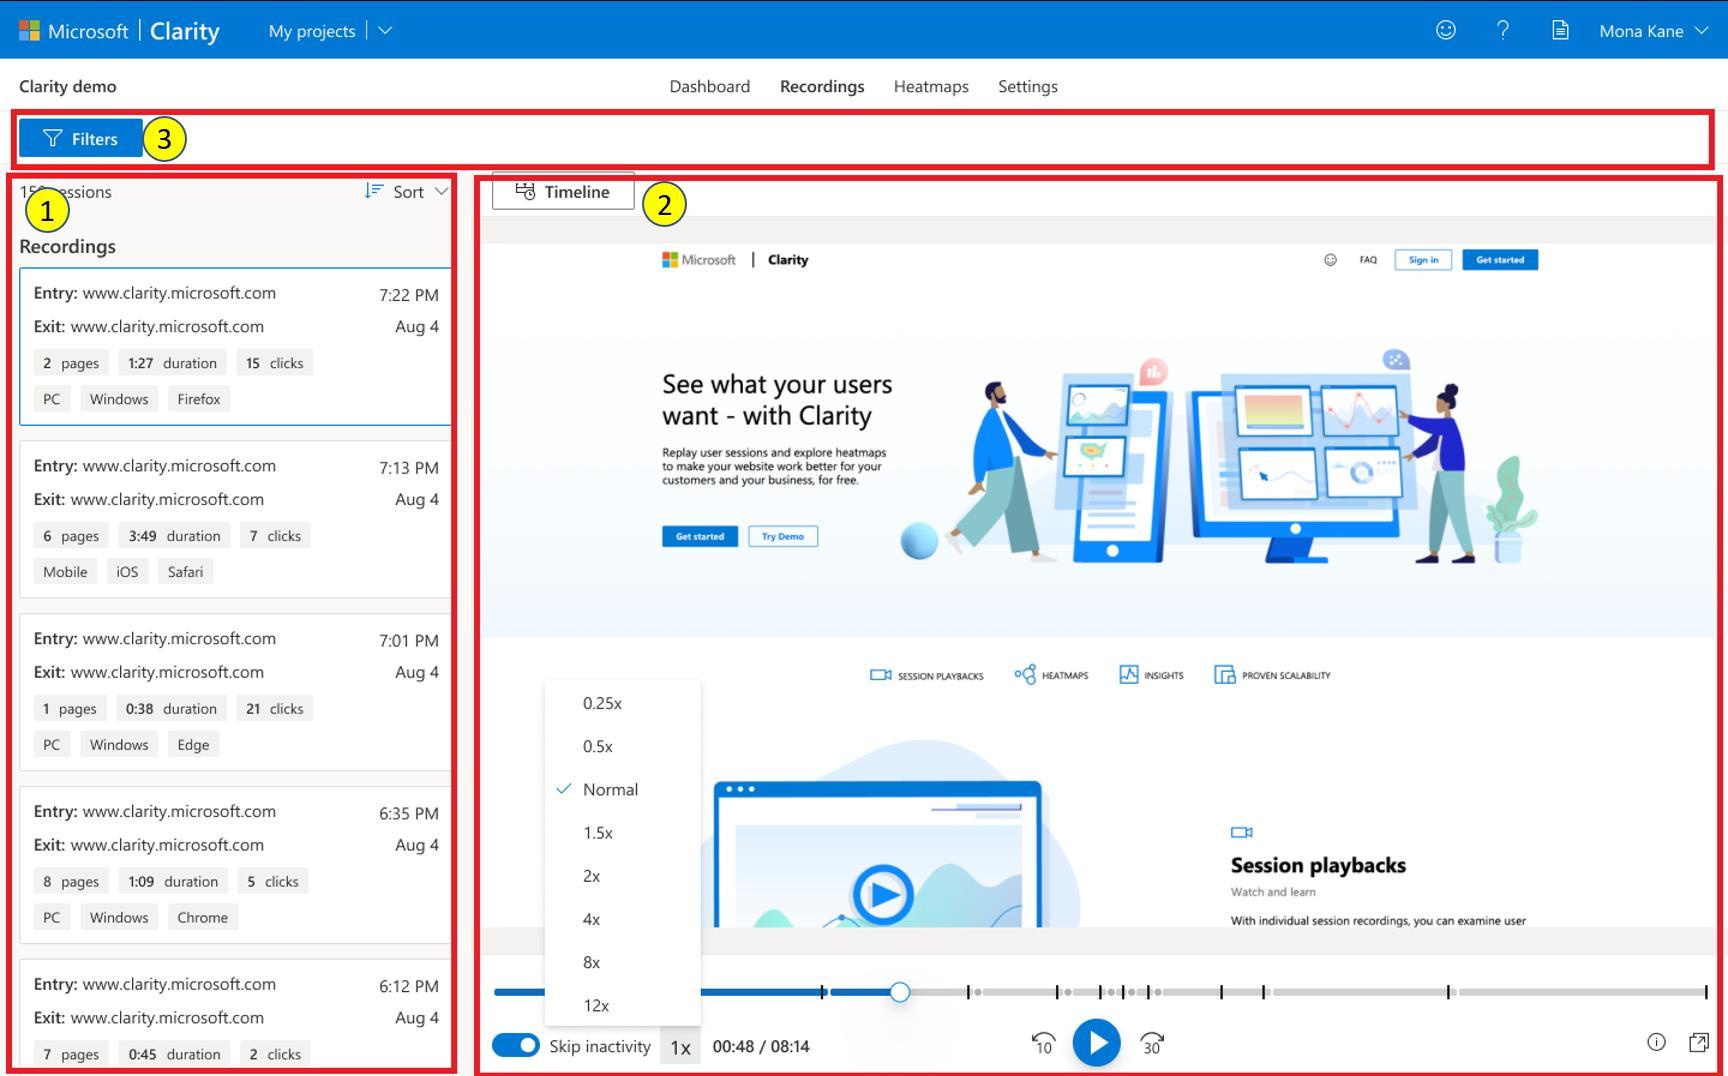Screen dimensions: 1728x1076
Task: Switch to the Recordings tab
Action: click(x=822, y=86)
